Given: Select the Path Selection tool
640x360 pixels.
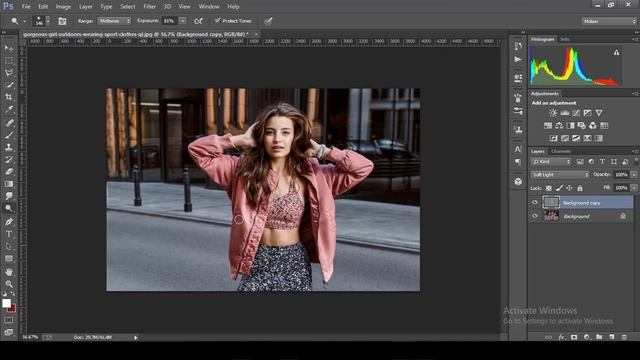Looking at the screenshot, I should (9, 246).
